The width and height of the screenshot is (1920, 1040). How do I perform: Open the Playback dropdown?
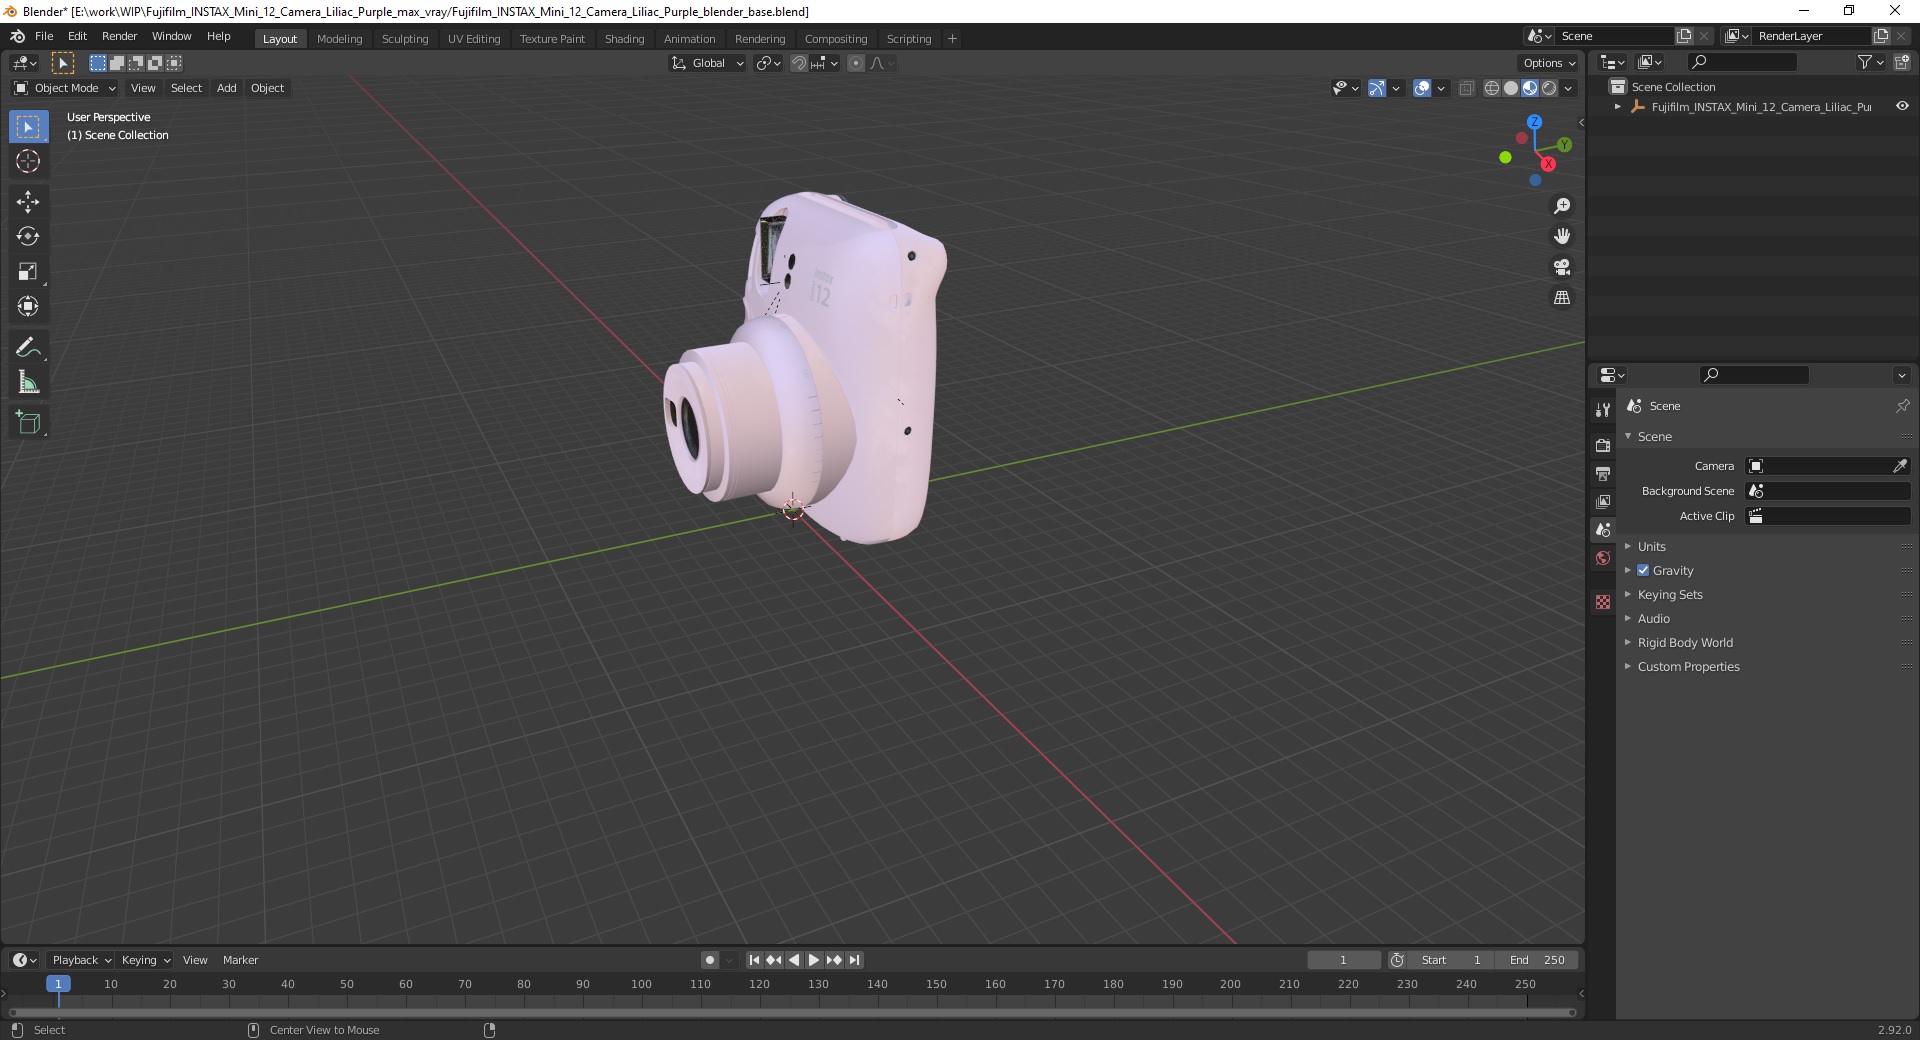[x=81, y=960]
